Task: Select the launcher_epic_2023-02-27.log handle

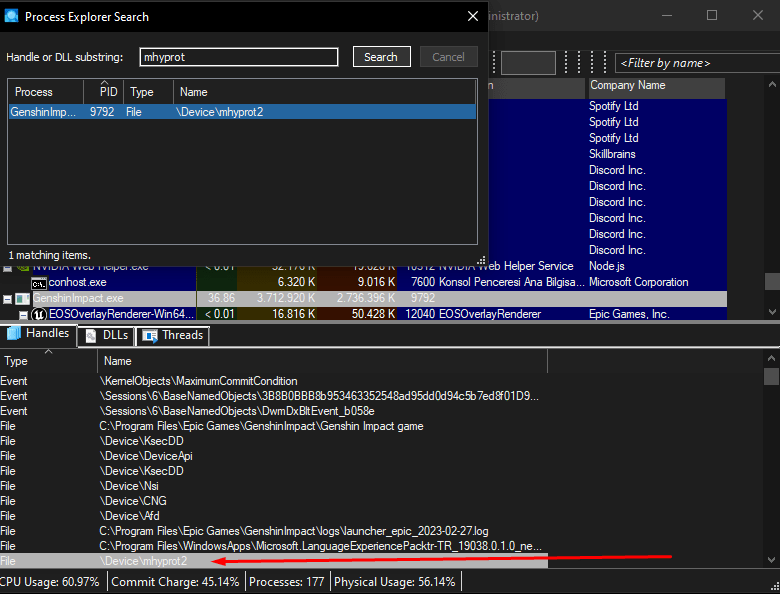Action: pos(274,531)
